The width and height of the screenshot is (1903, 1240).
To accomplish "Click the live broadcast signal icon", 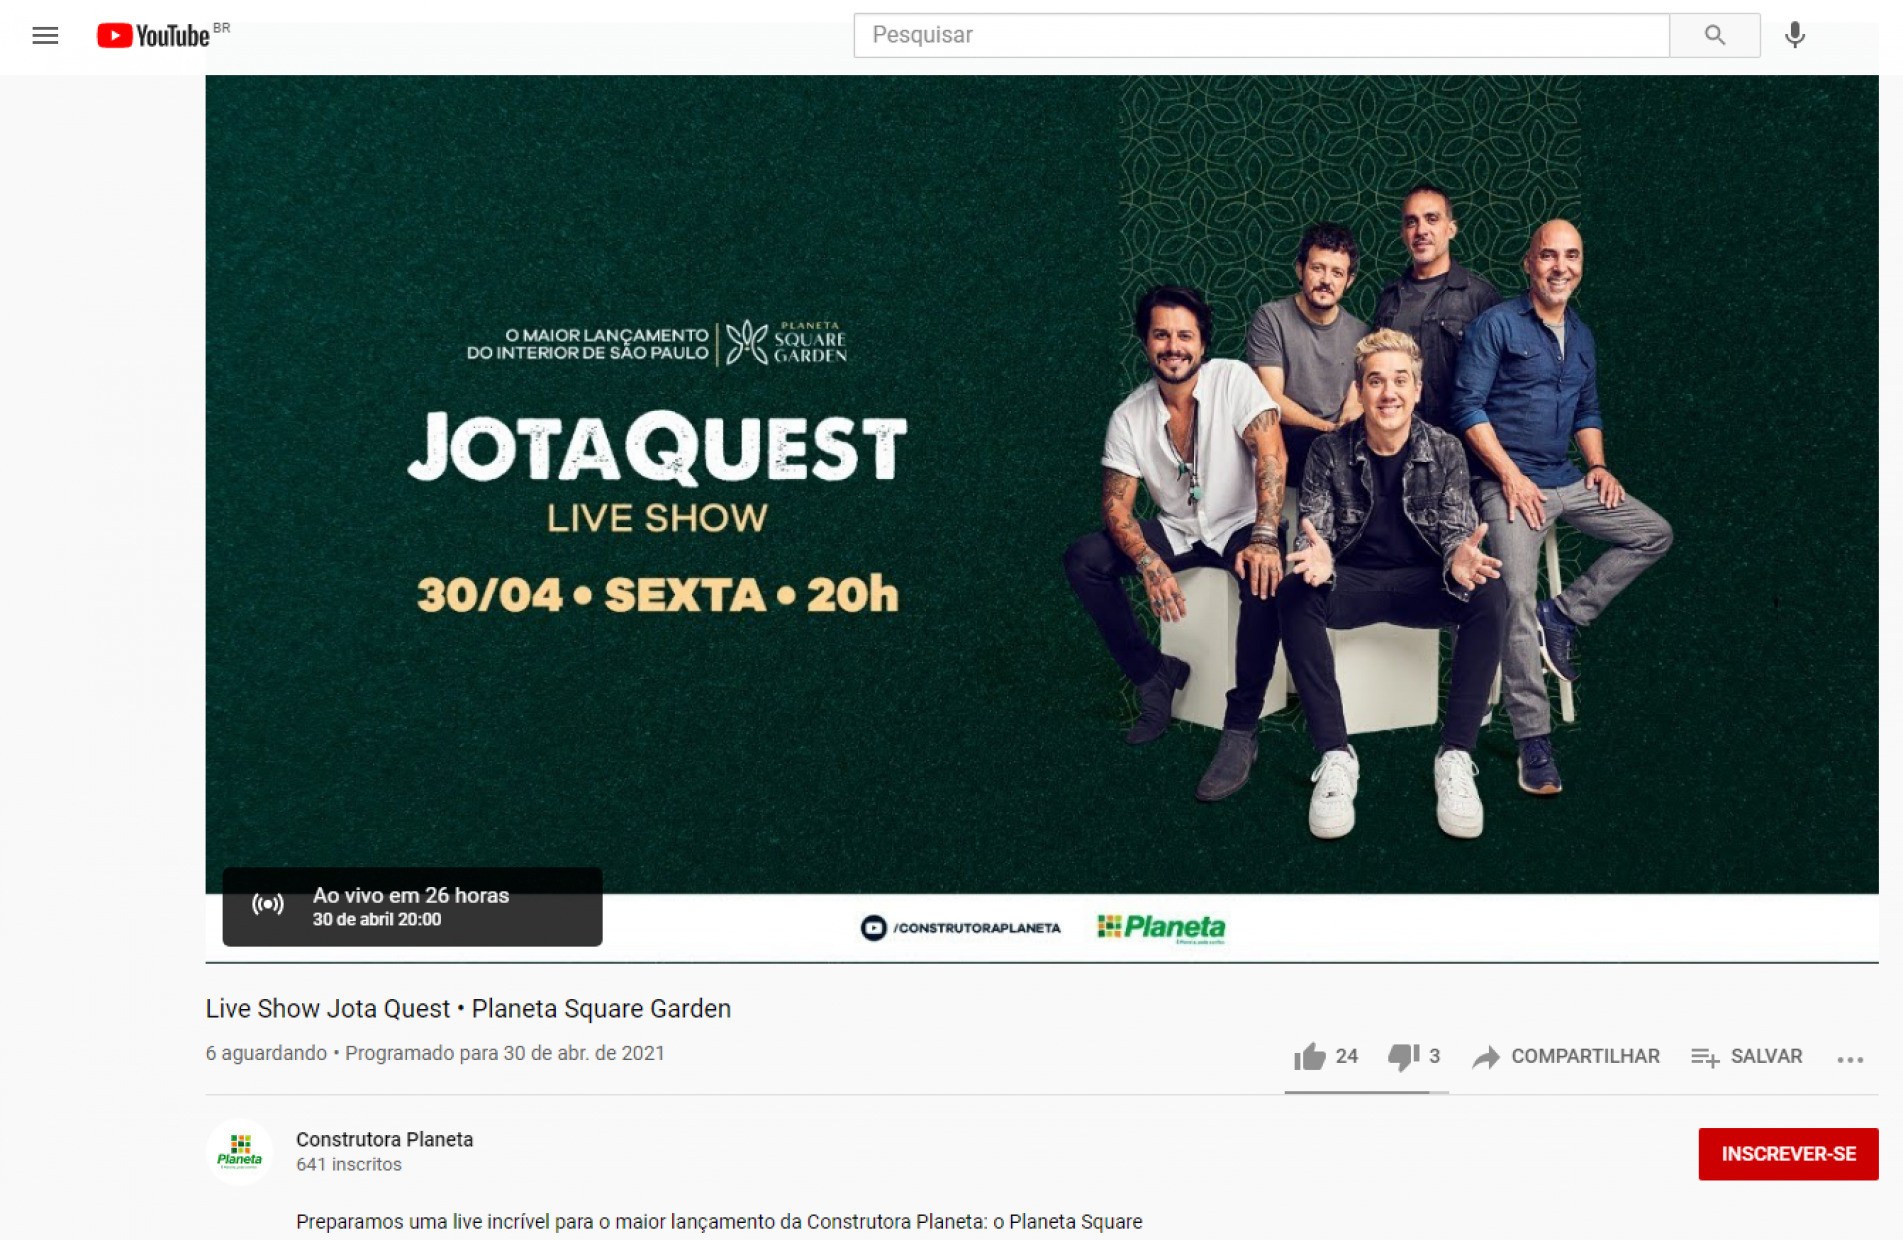I will tap(268, 905).
